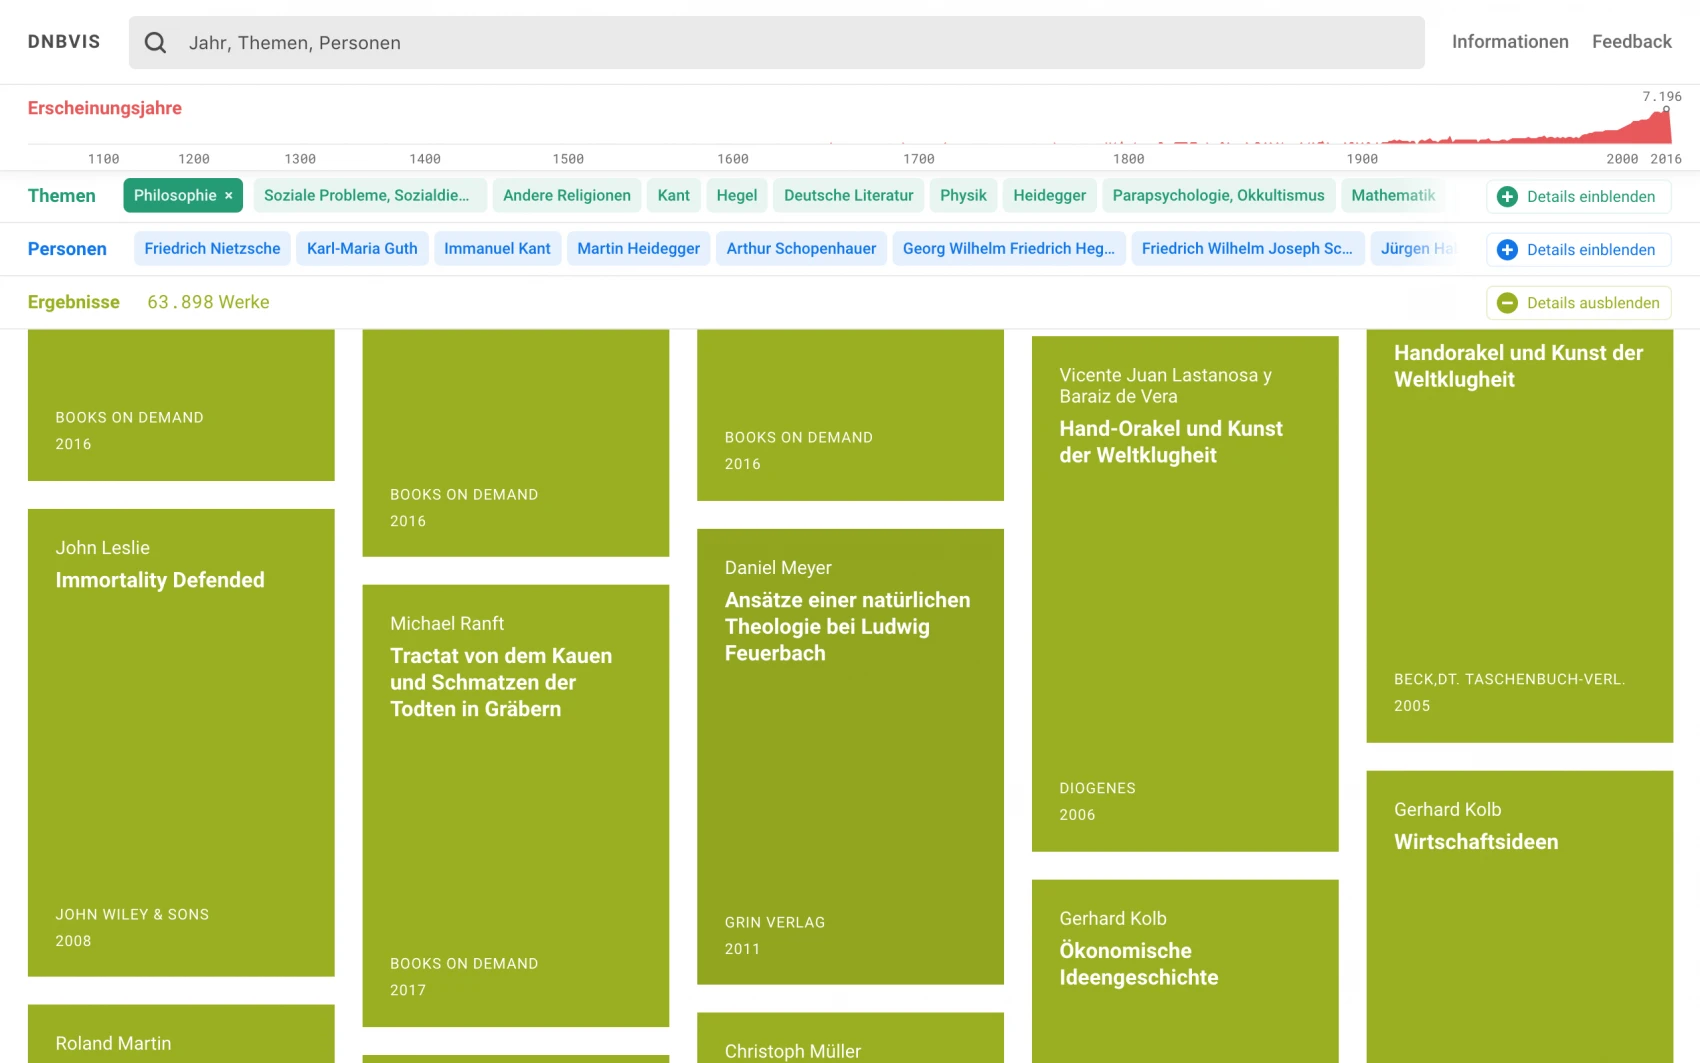Screen dimensions: 1700x1063
Task: Select Friedrich Nietzsche person filter
Action: click(212, 249)
